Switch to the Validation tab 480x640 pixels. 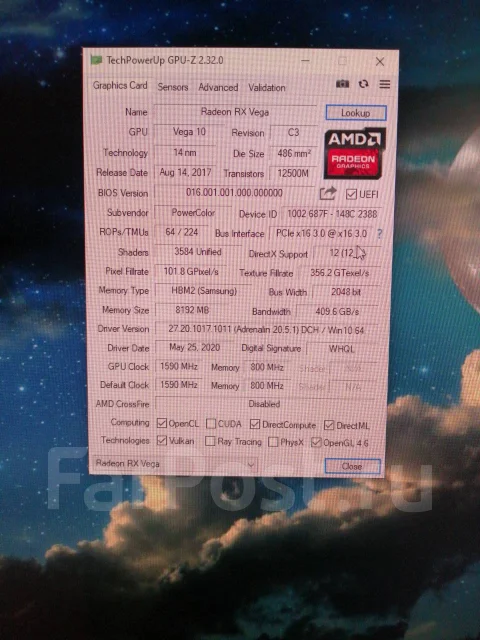pos(267,88)
